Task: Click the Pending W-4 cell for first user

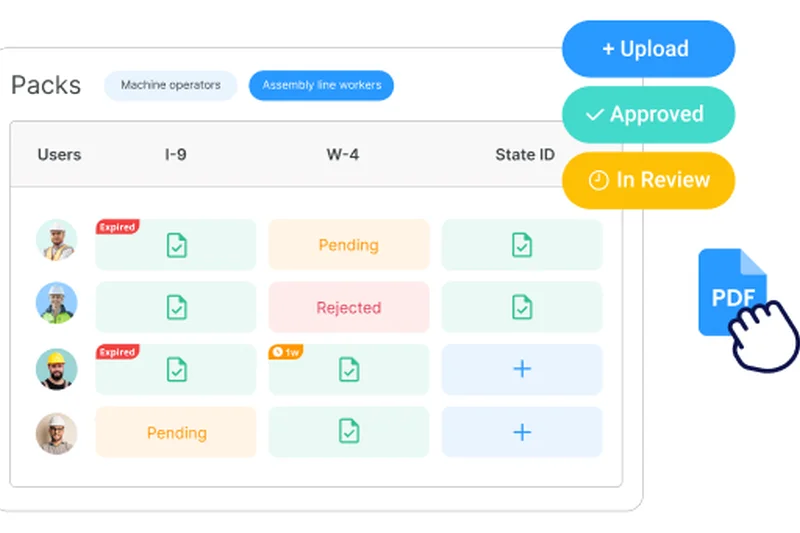Action: (x=348, y=245)
